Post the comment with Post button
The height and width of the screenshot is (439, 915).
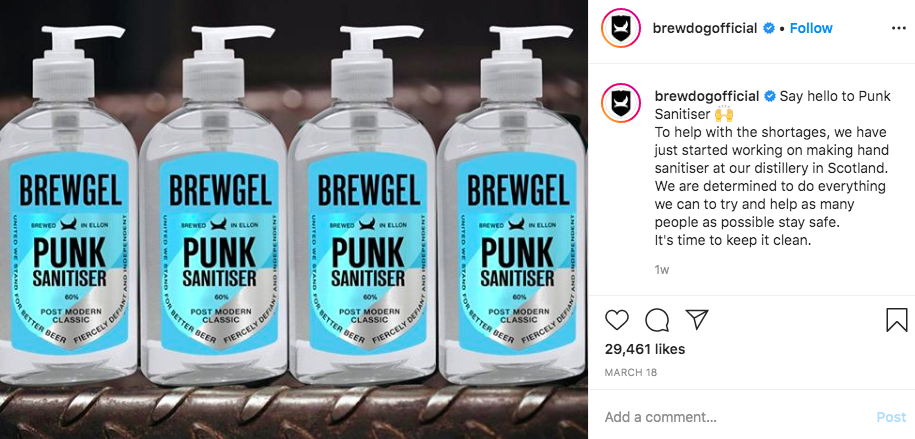tap(891, 417)
